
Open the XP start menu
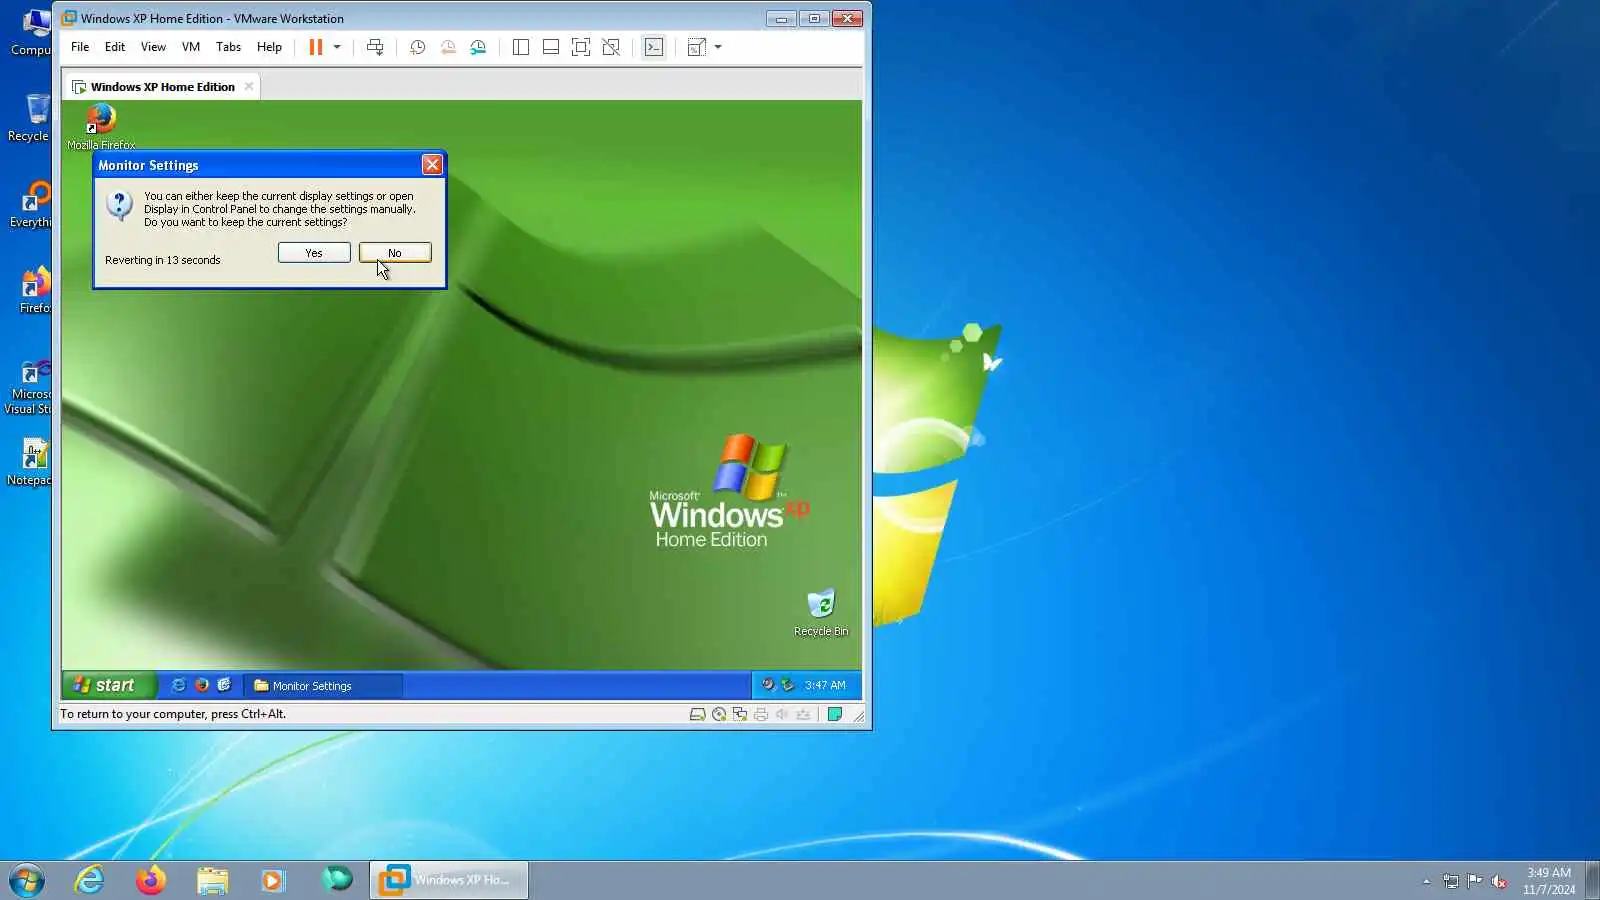(x=110, y=685)
